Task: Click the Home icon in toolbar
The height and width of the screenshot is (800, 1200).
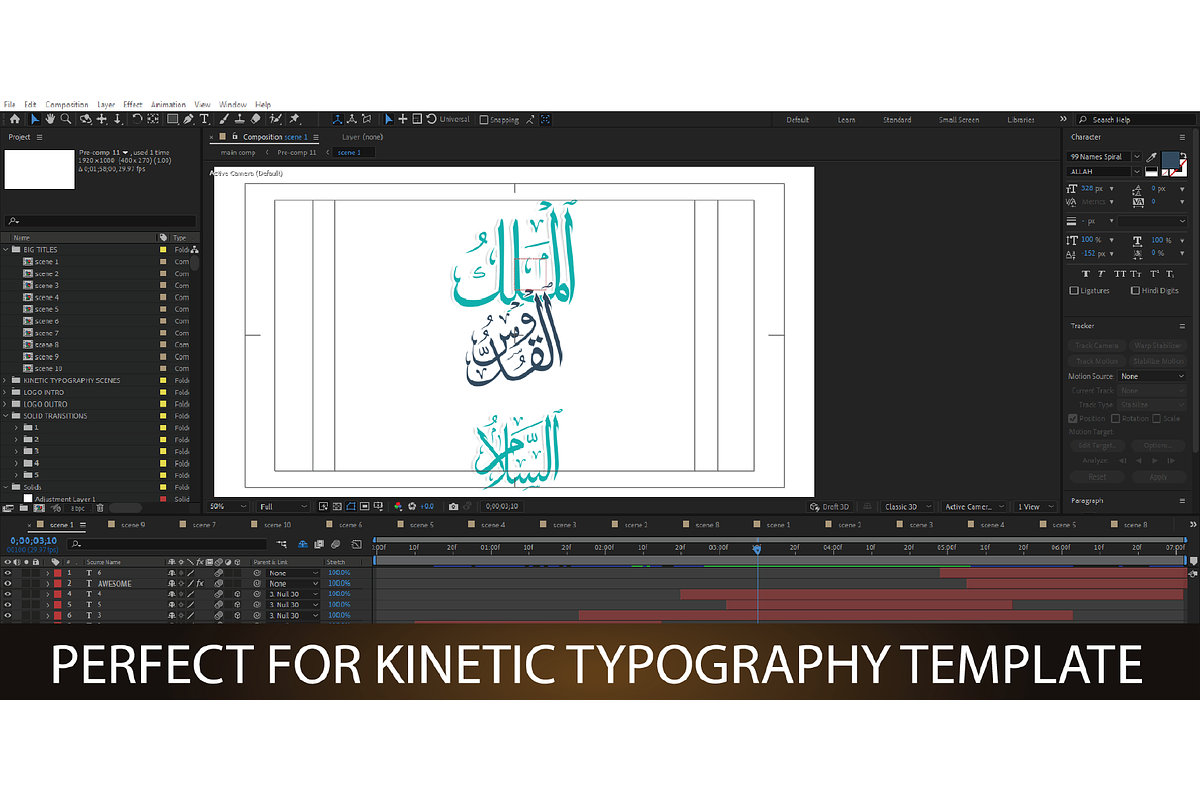Action: pyautogui.click(x=14, y=119)
